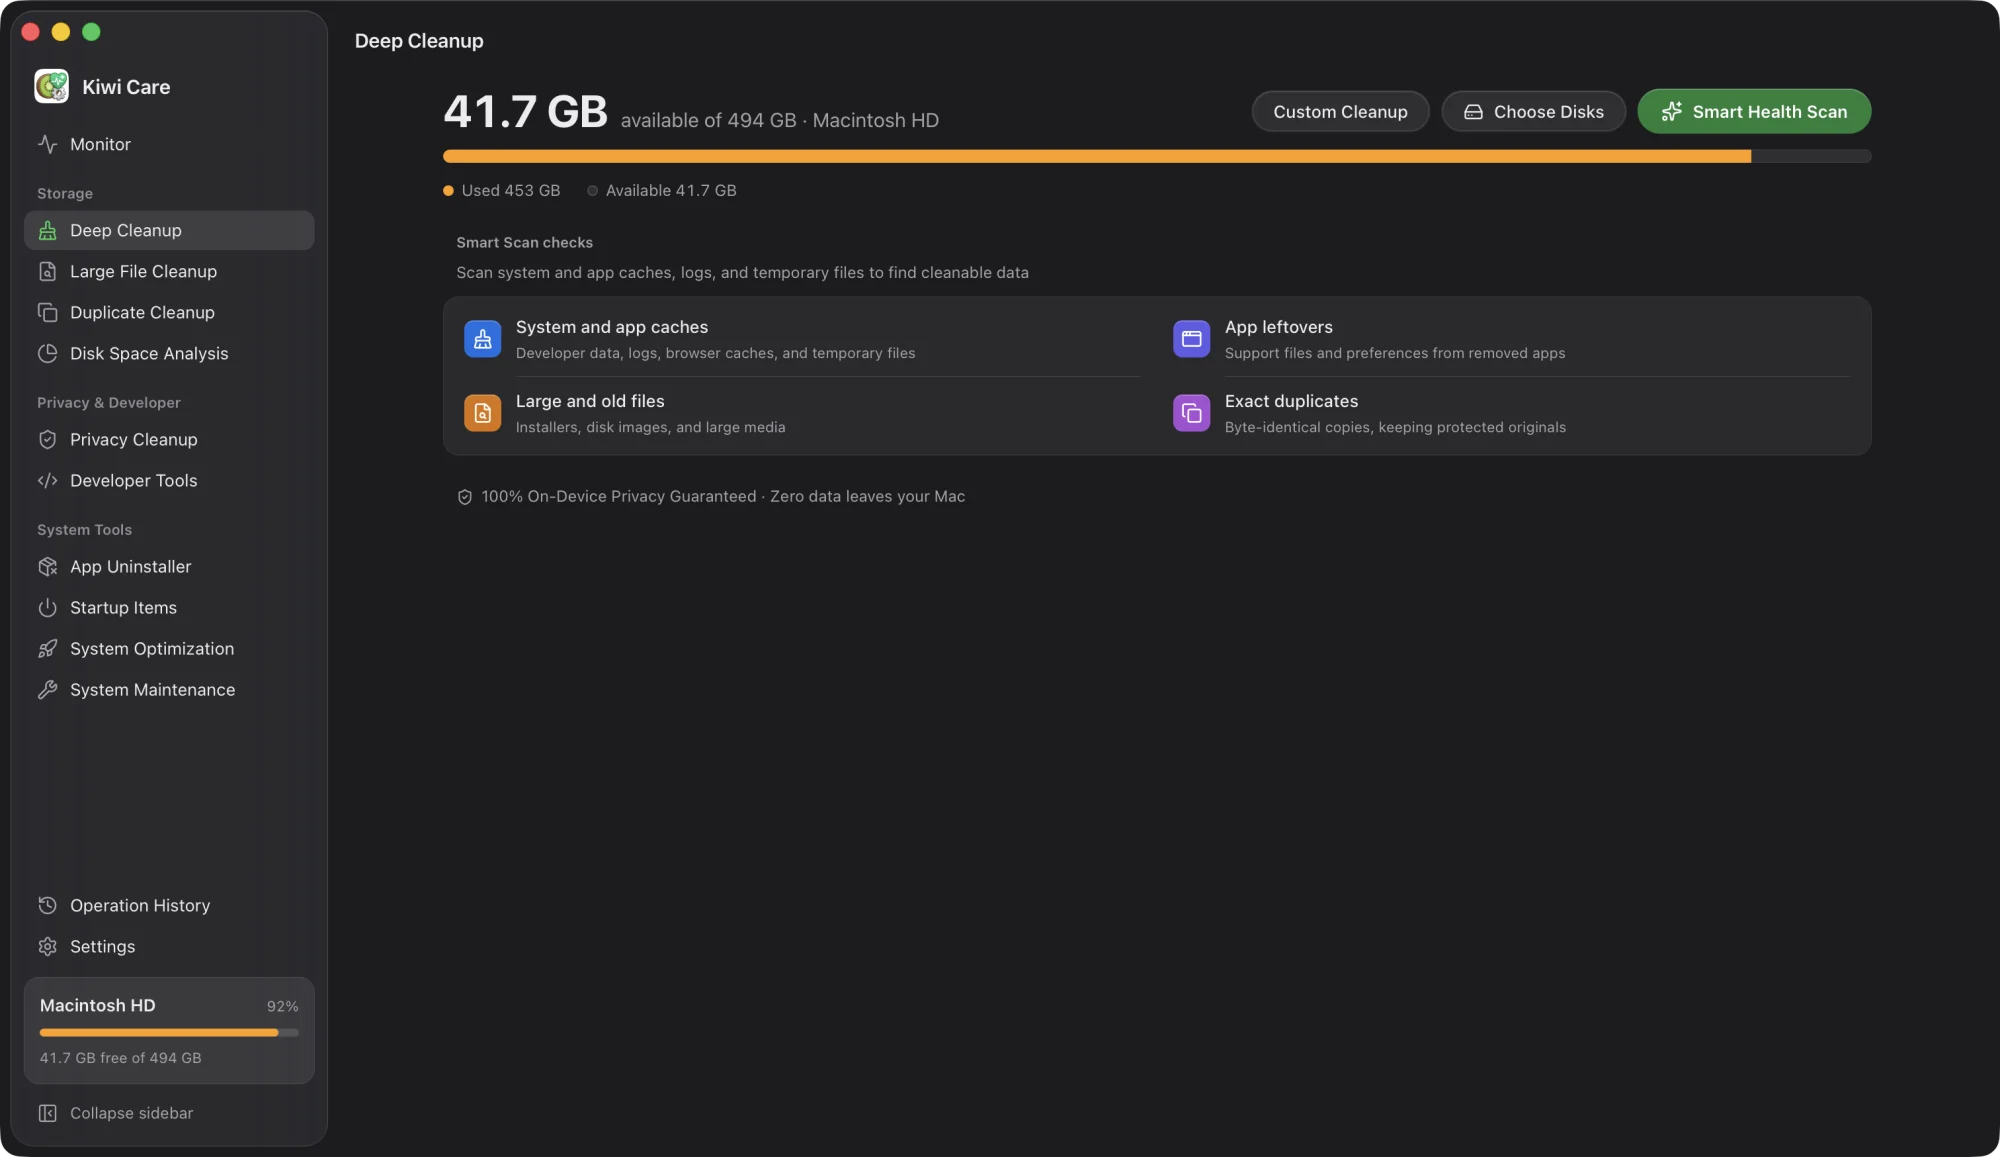
Task: Go to Duplicate Cleanup page
Action: coord(169,312)
